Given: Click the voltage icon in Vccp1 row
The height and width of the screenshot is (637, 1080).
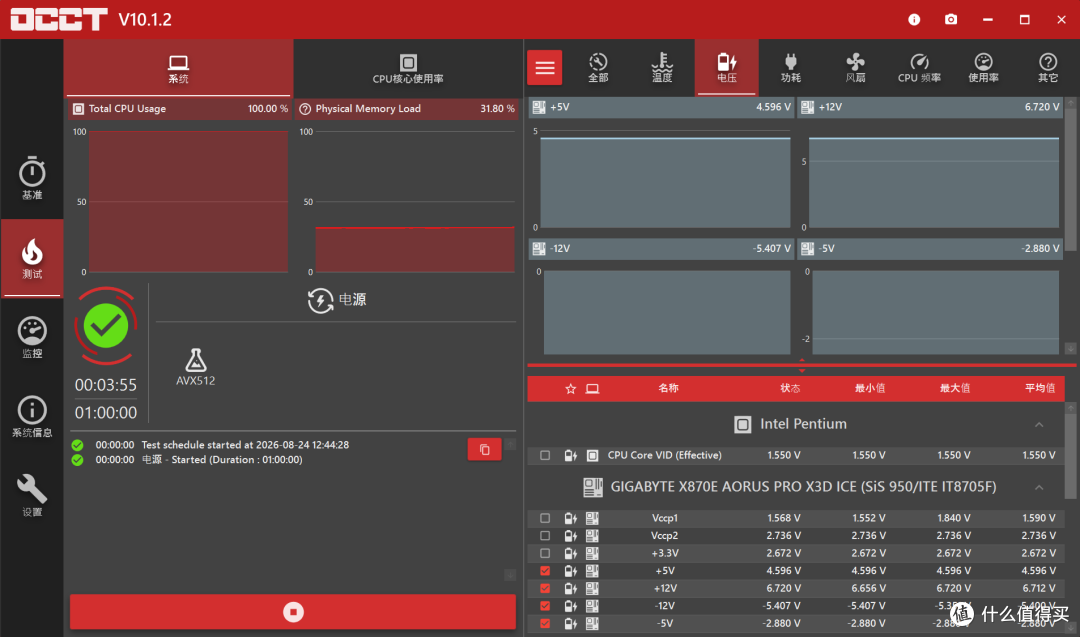Looking at the screenshot, I should [570, 518].
